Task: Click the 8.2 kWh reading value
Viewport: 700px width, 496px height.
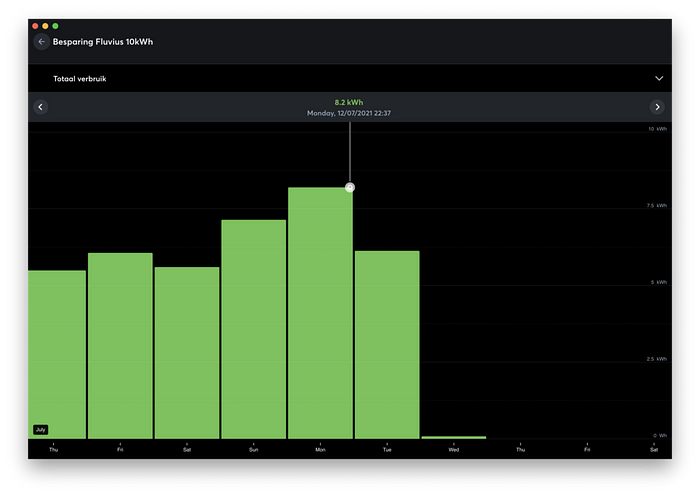Action: click(x=349, y=102)
